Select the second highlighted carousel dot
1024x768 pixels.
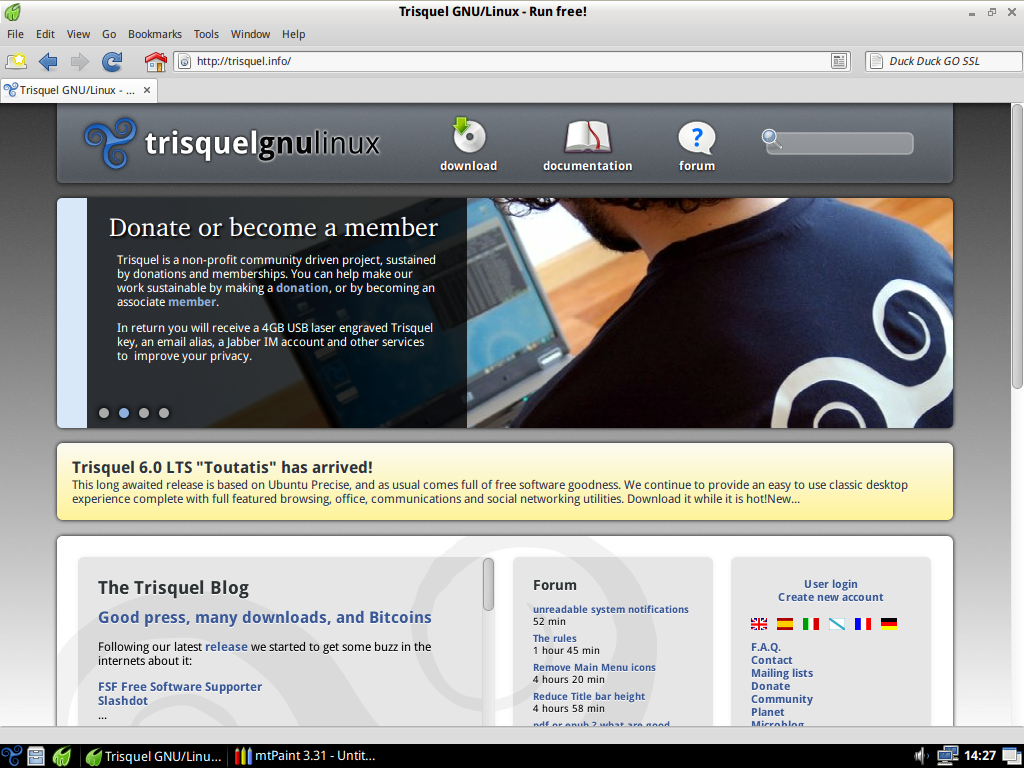point(124,413)
